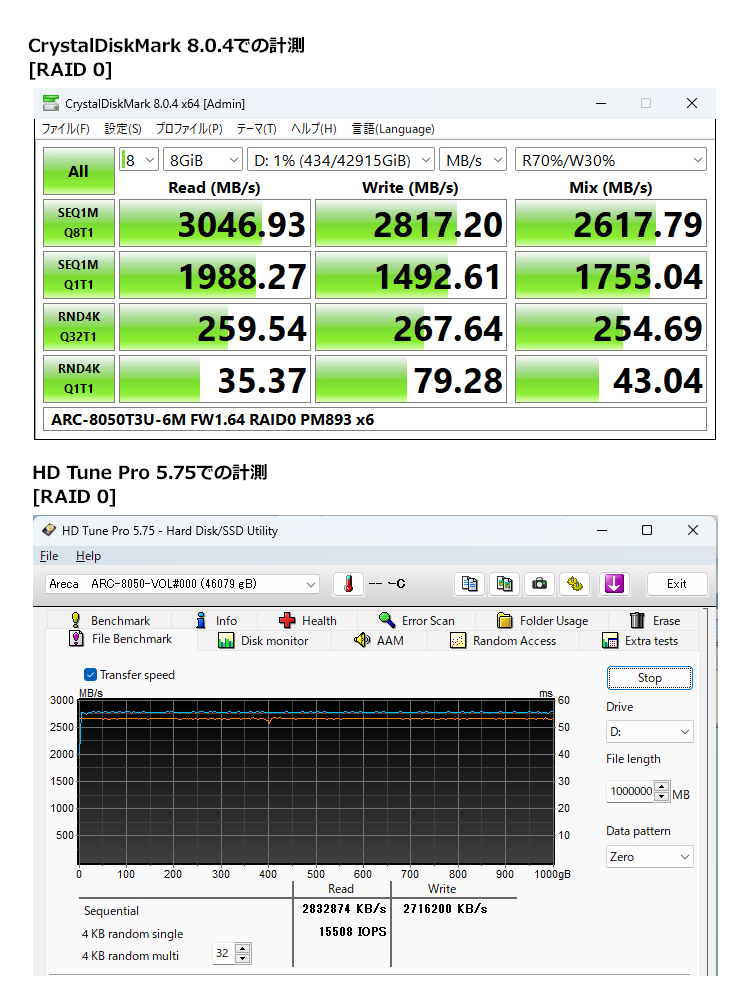Click the copy info to clipboard icon
750x1000 pixels.
469,584
